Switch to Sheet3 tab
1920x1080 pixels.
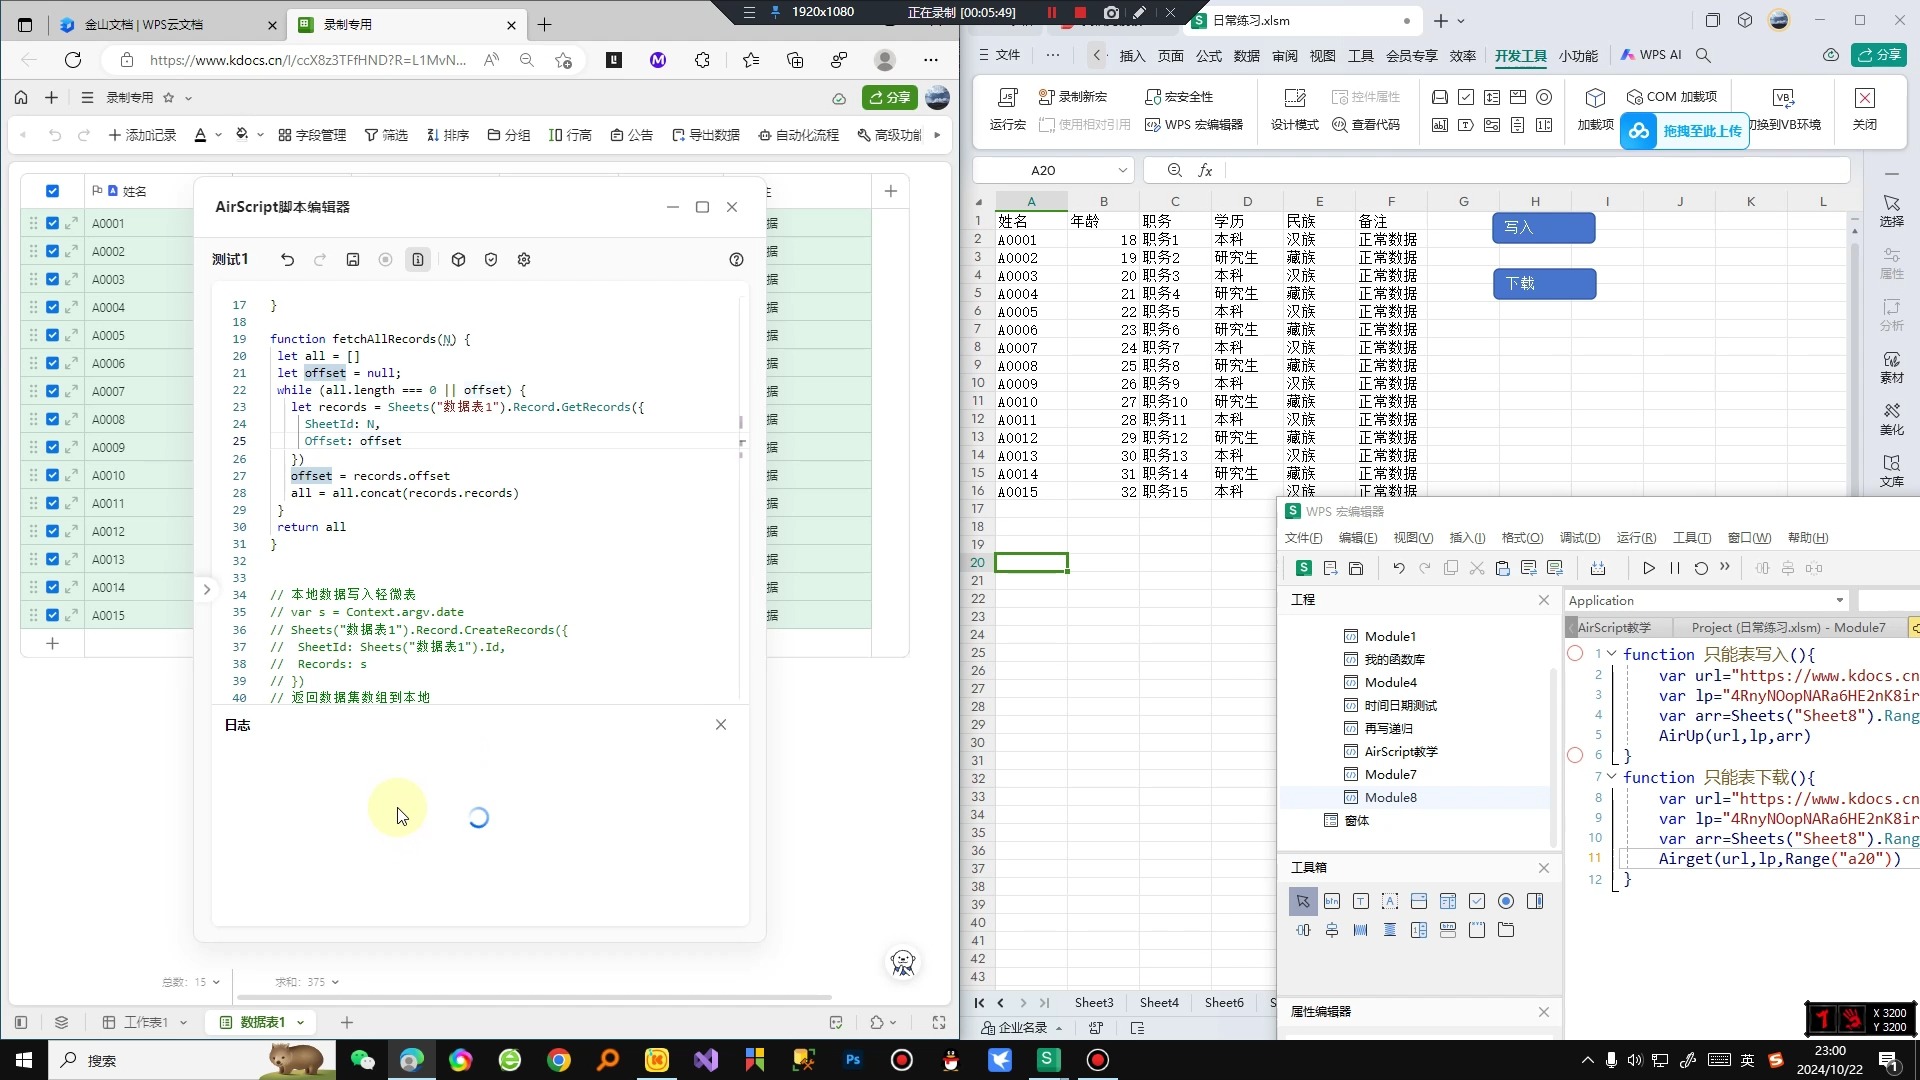click(1093, 1002)
